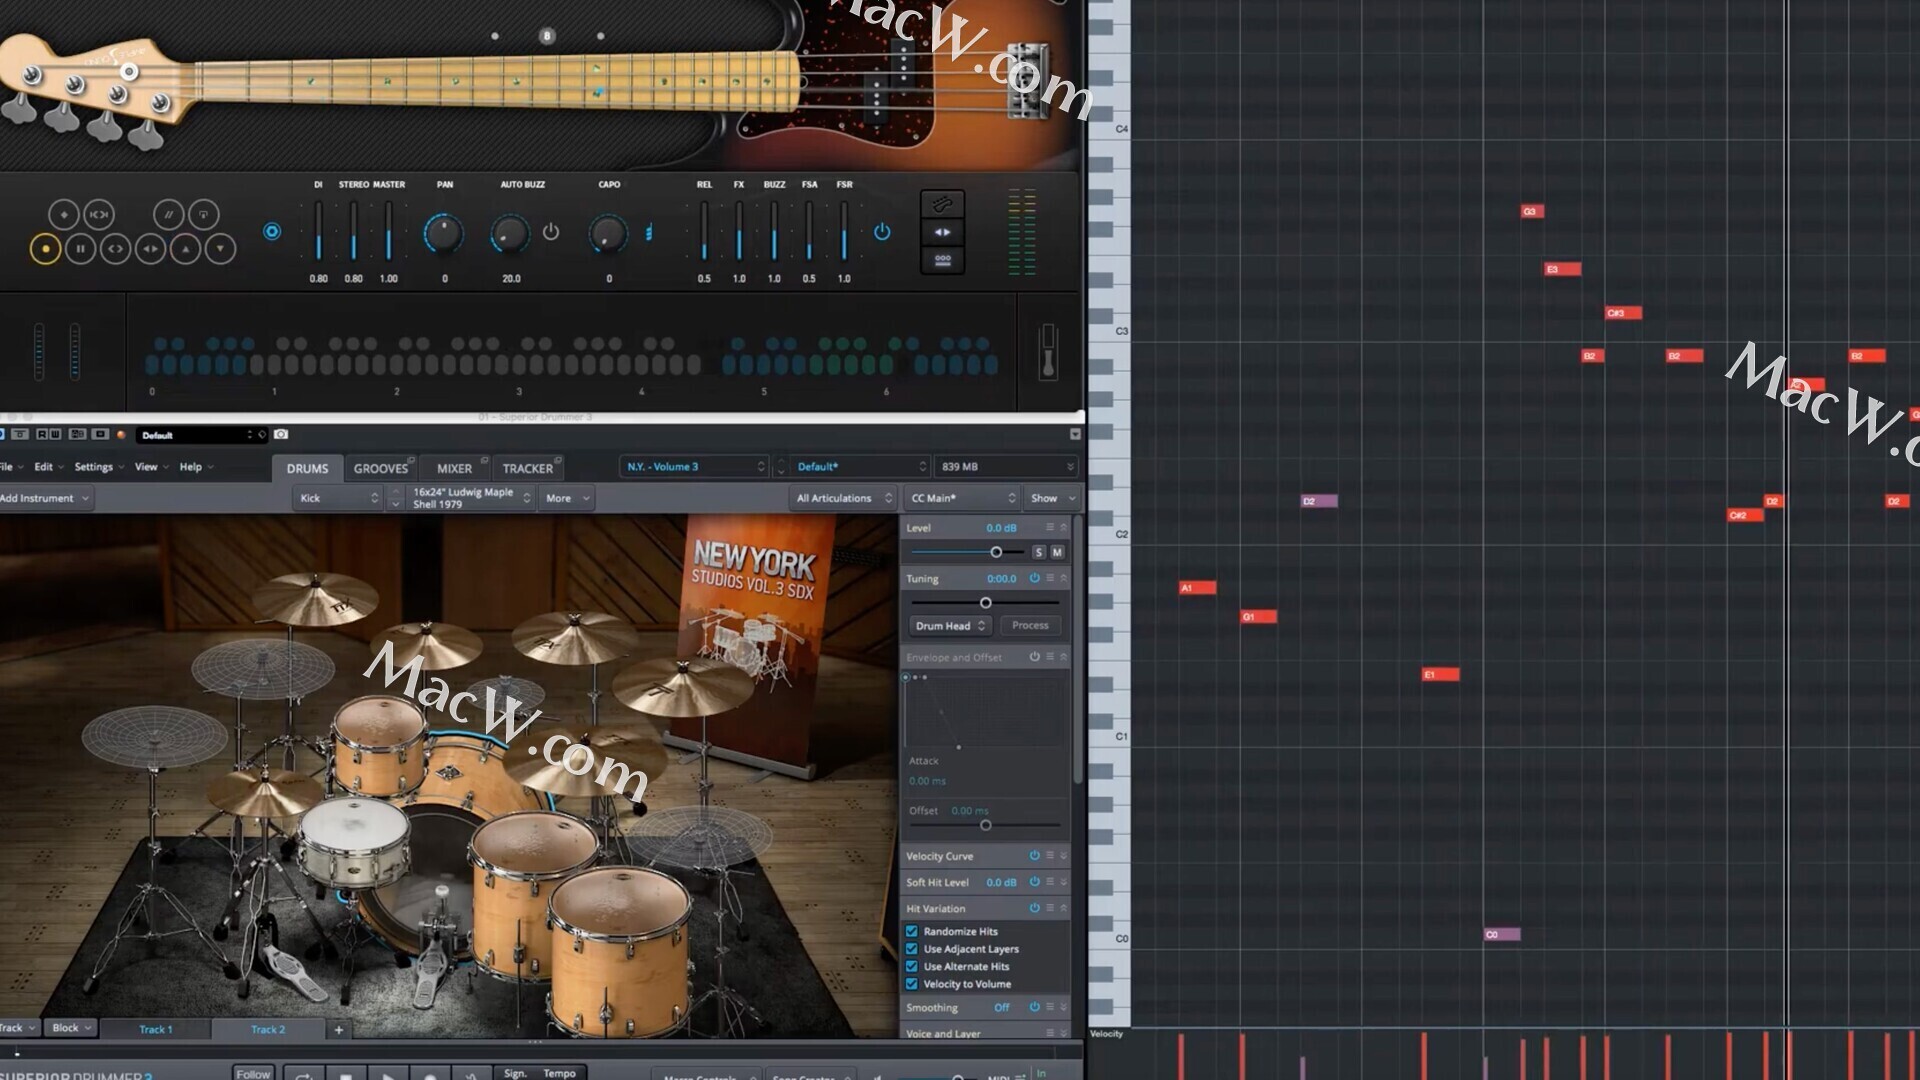Image resolution: width=1920 pixels, height=1080 pixels.
Task: Click the REL fader in bass plugin
Action: [x=704, y=232]
